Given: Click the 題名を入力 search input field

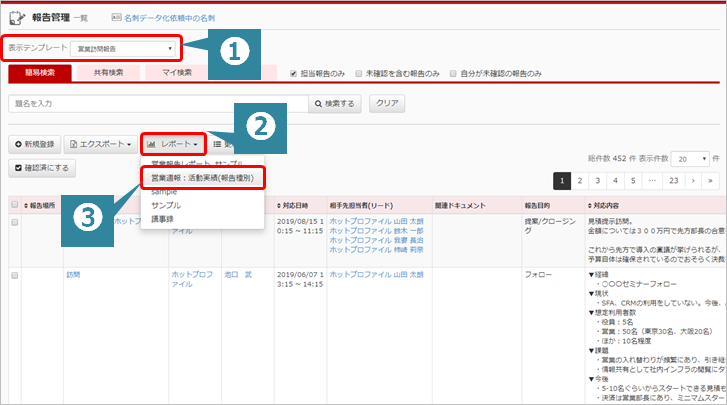Looking at the screenshot, I should coord(158,103).
